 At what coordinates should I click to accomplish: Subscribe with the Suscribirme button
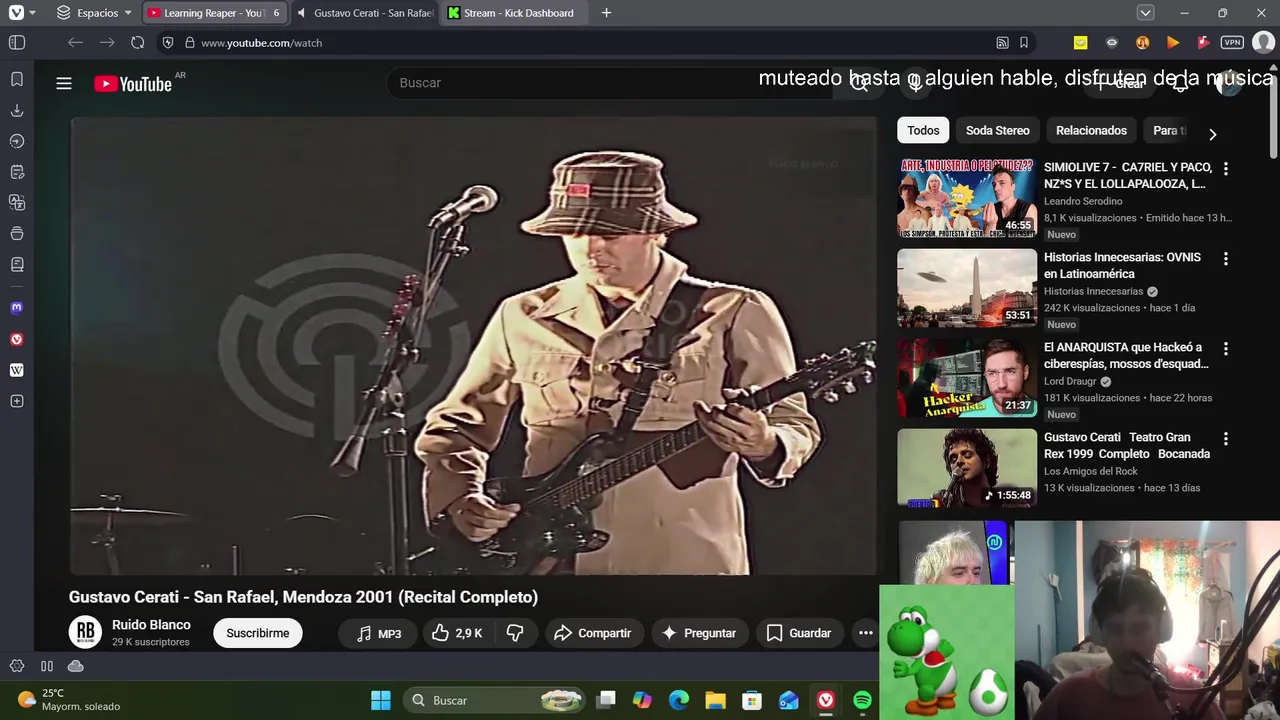[x=257, y=633]
